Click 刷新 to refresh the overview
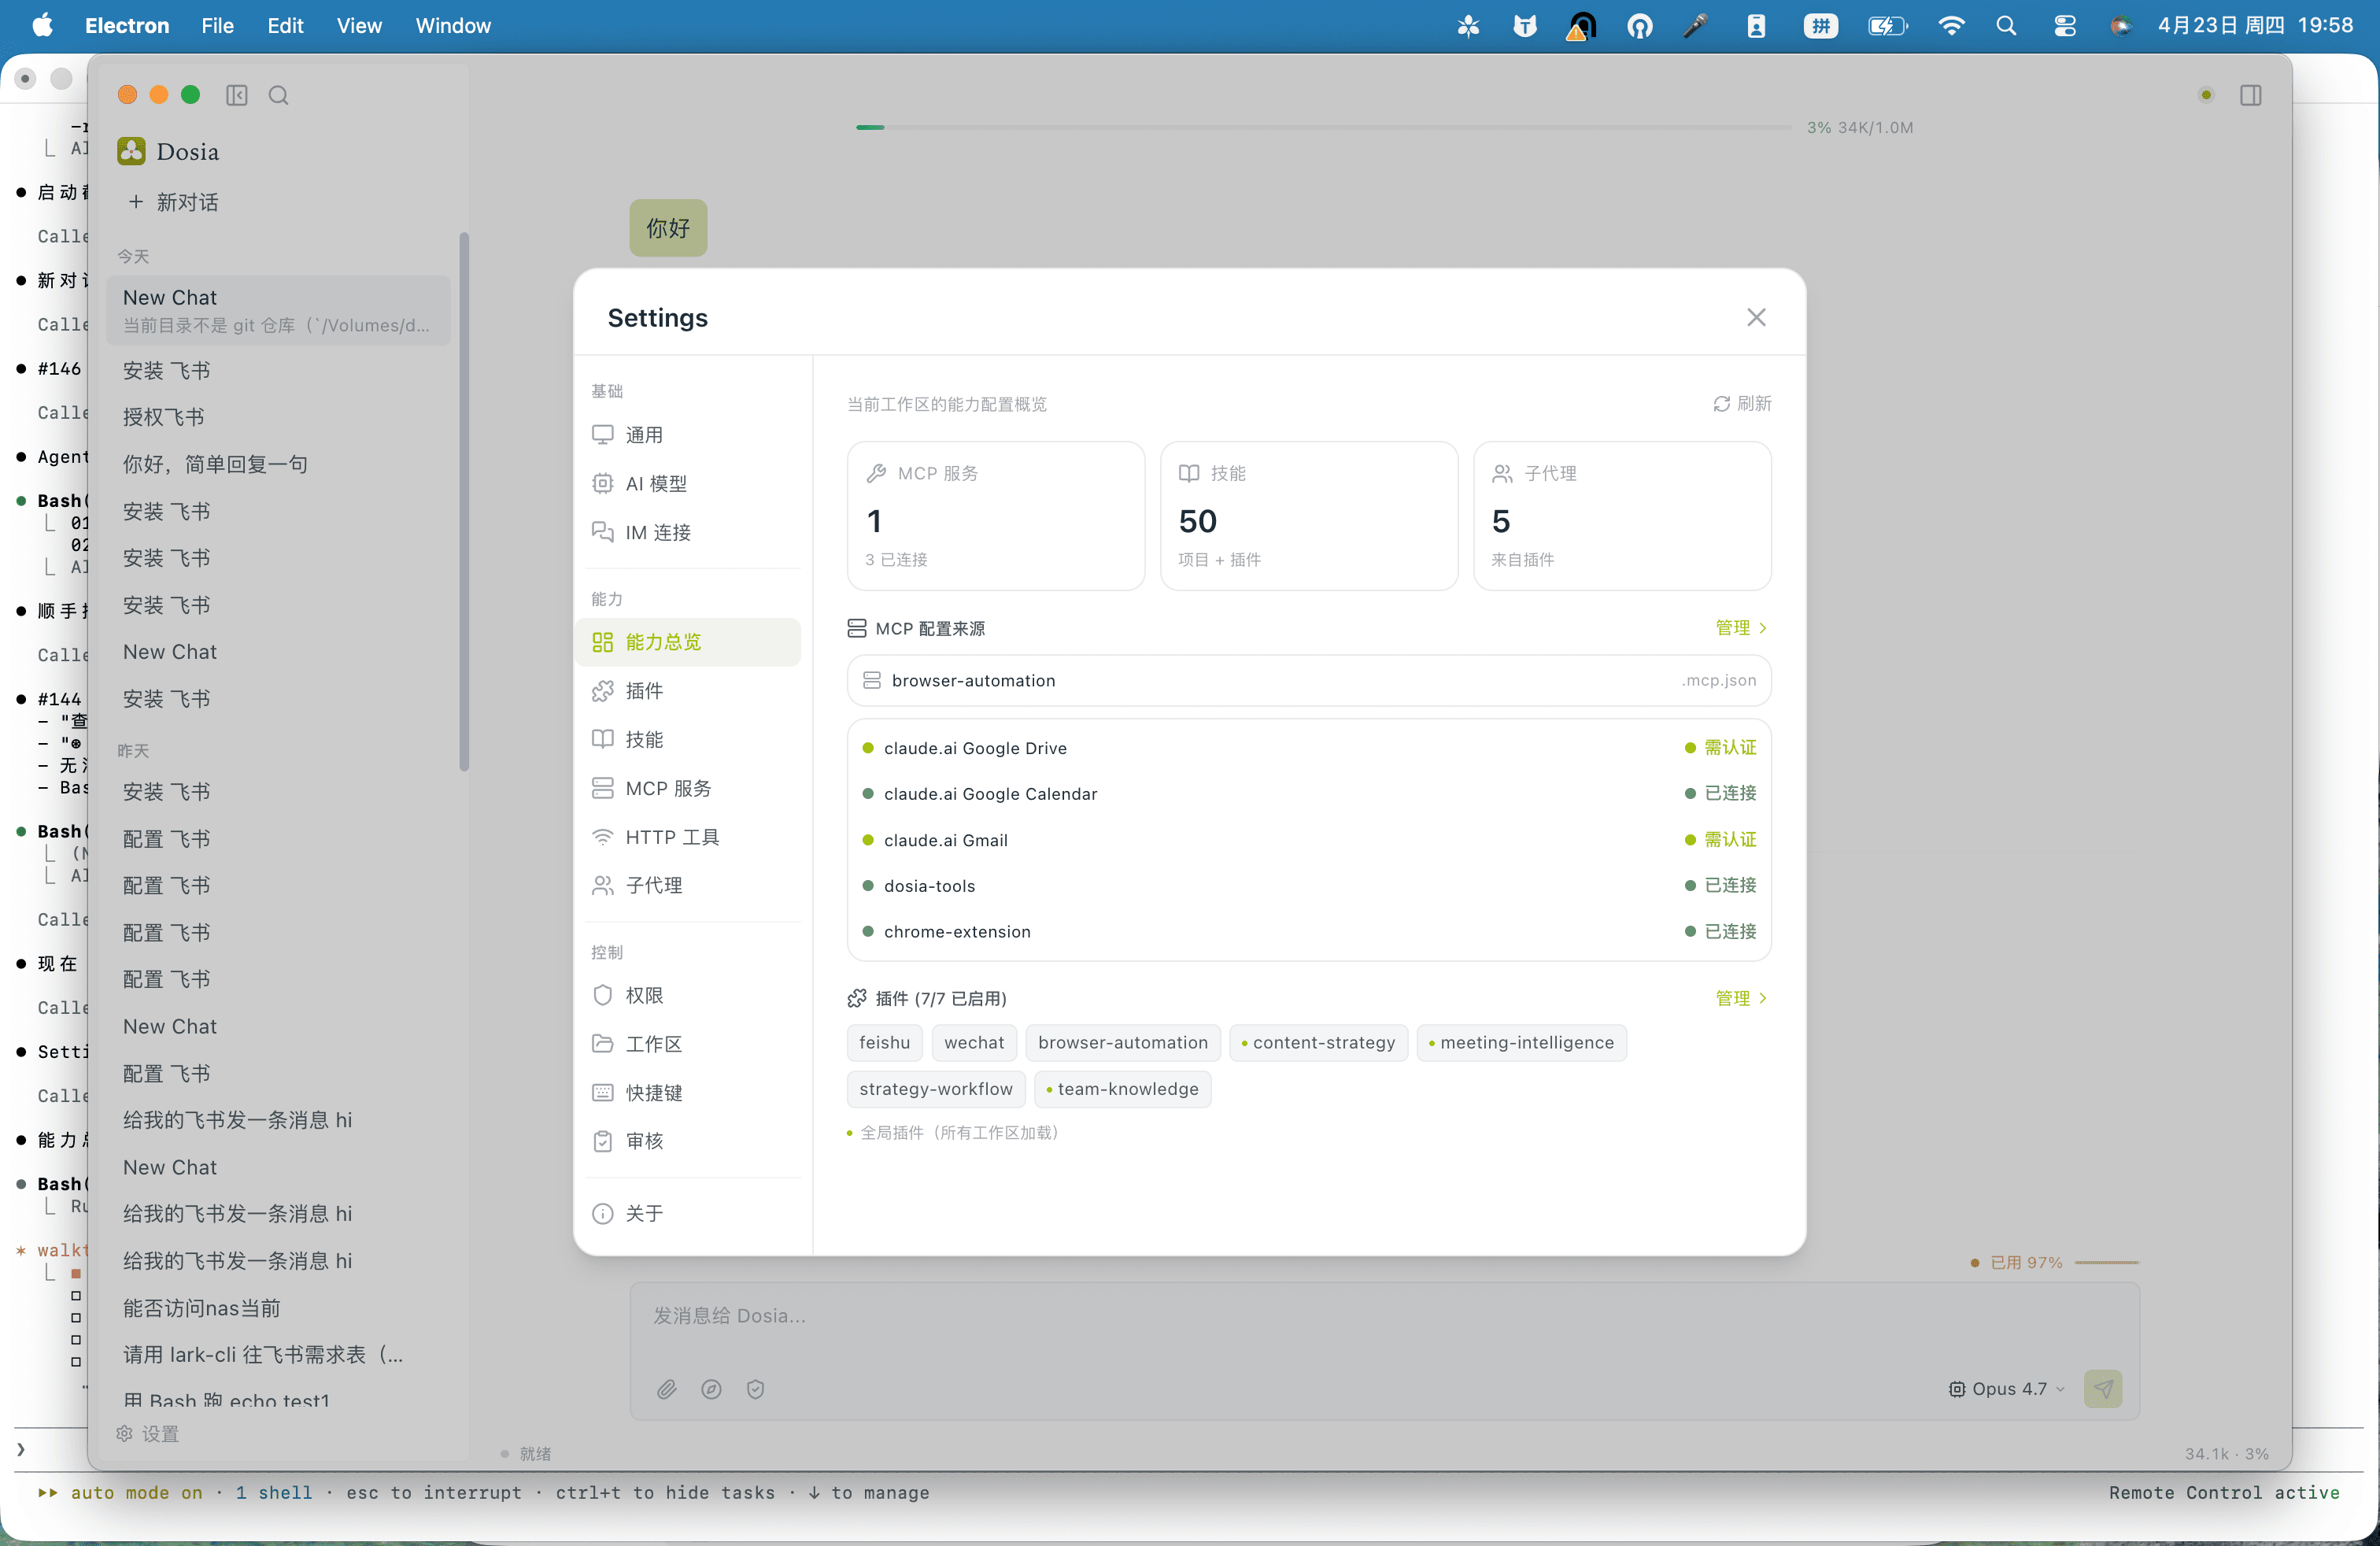Image resolution: width=2380 pixels, height=1546 pixels. coord(1742,403)
